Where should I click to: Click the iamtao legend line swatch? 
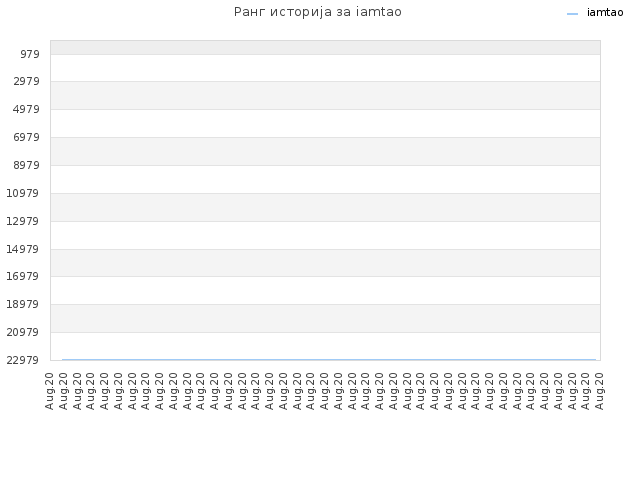pos(572,14)
